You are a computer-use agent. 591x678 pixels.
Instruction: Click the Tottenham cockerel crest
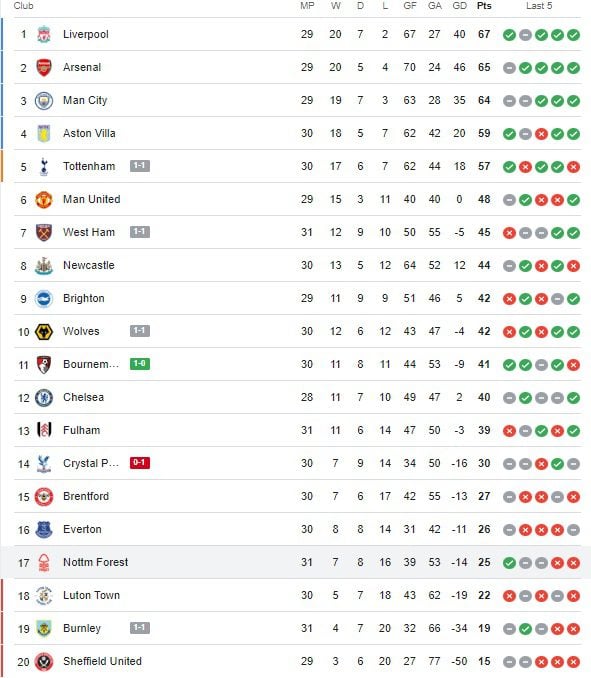44,166
